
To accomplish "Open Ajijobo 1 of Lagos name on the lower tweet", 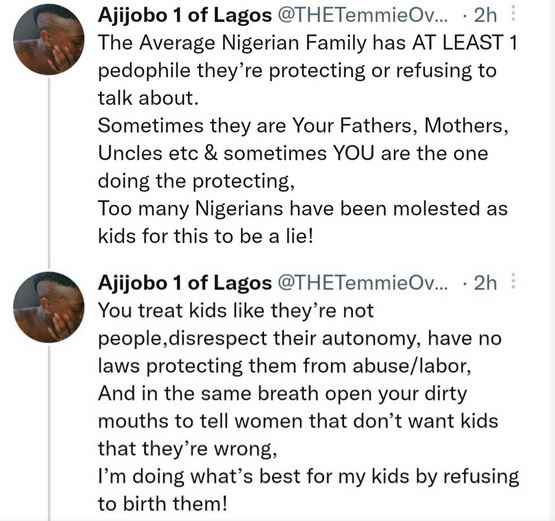I will (185, 283).
